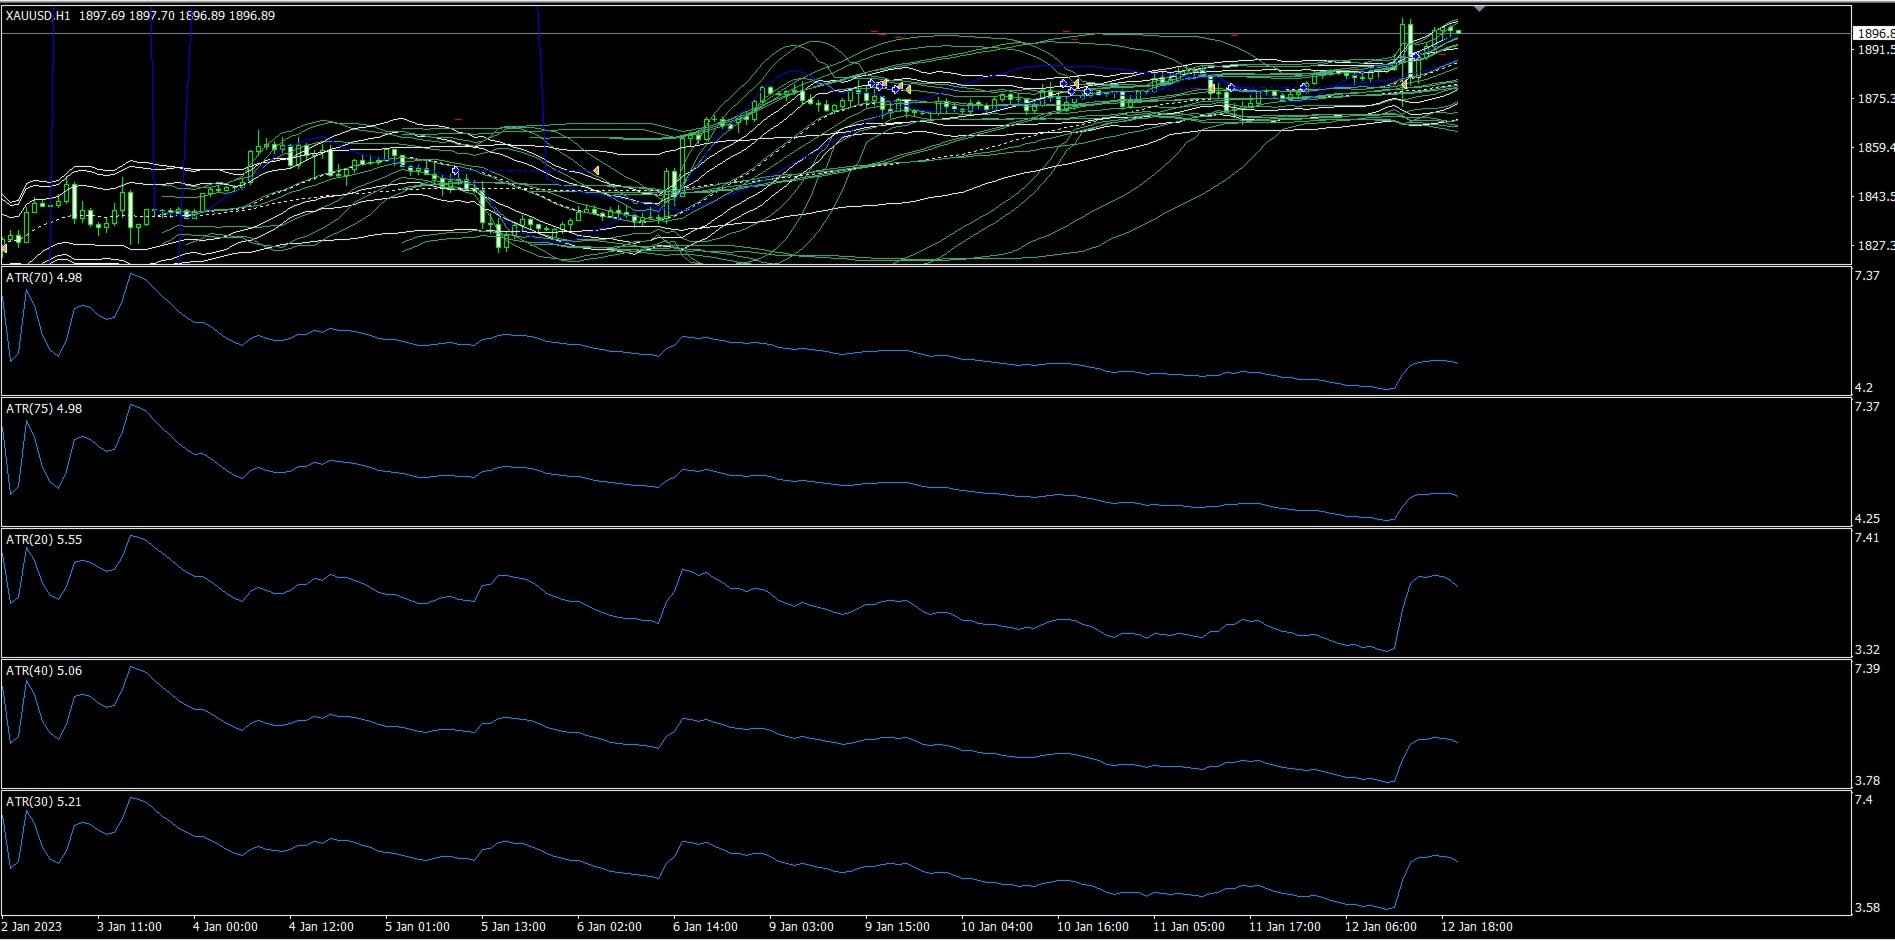
Task: Click the 7.4 scale maximum in ATR(30) panel
Action: [1864, 800]
